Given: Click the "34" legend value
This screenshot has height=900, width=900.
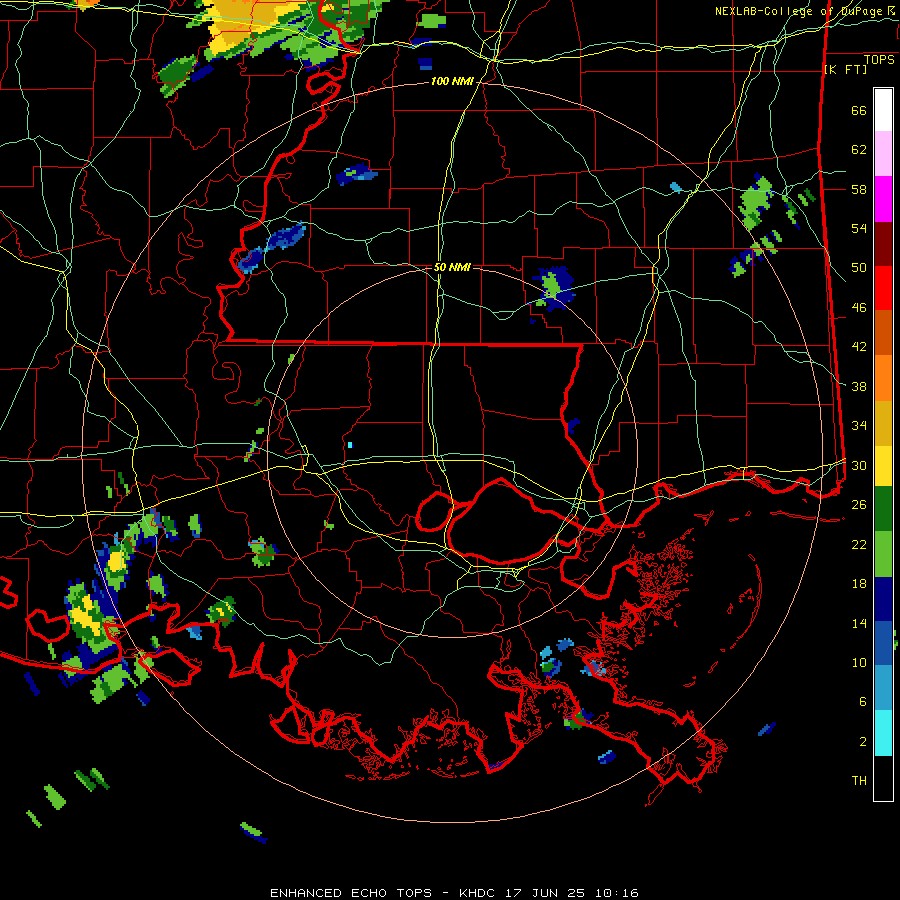Looking at the screenshot, I should 859,426.
